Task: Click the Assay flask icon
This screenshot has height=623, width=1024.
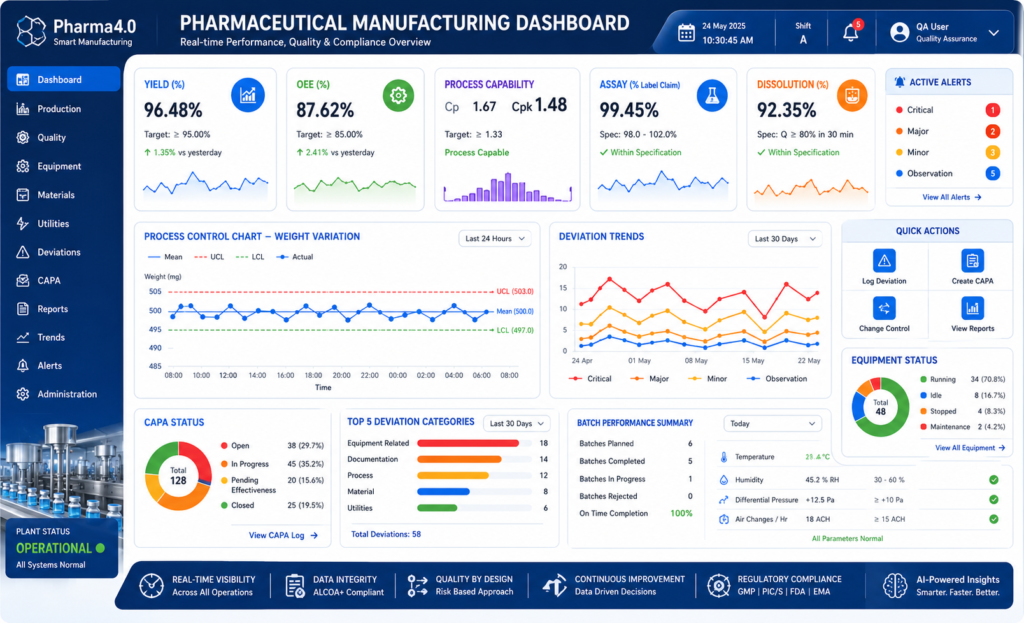Action: pos(712,95)
